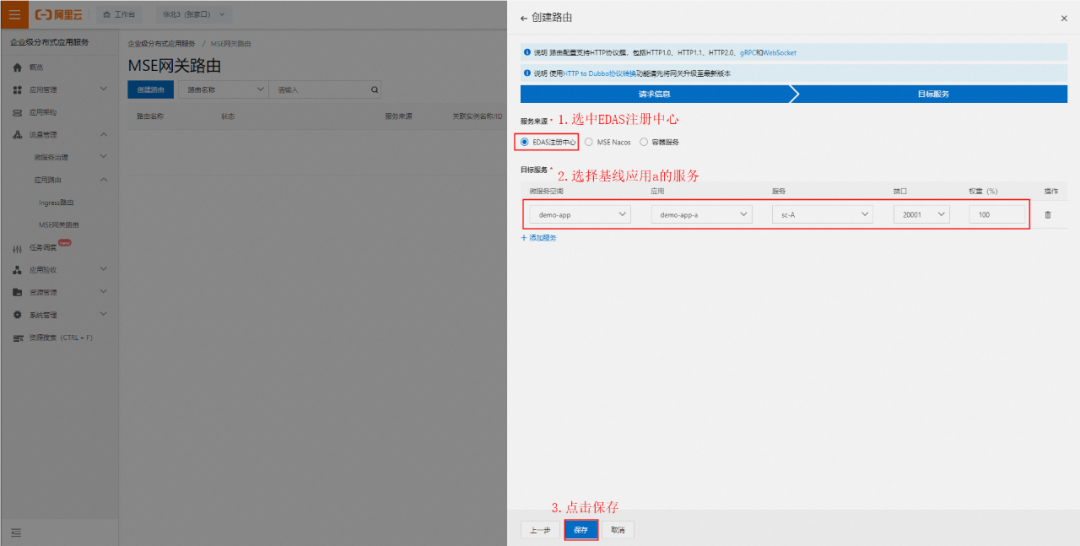Open the 路由名称 filter dropdown

point(223,90)
